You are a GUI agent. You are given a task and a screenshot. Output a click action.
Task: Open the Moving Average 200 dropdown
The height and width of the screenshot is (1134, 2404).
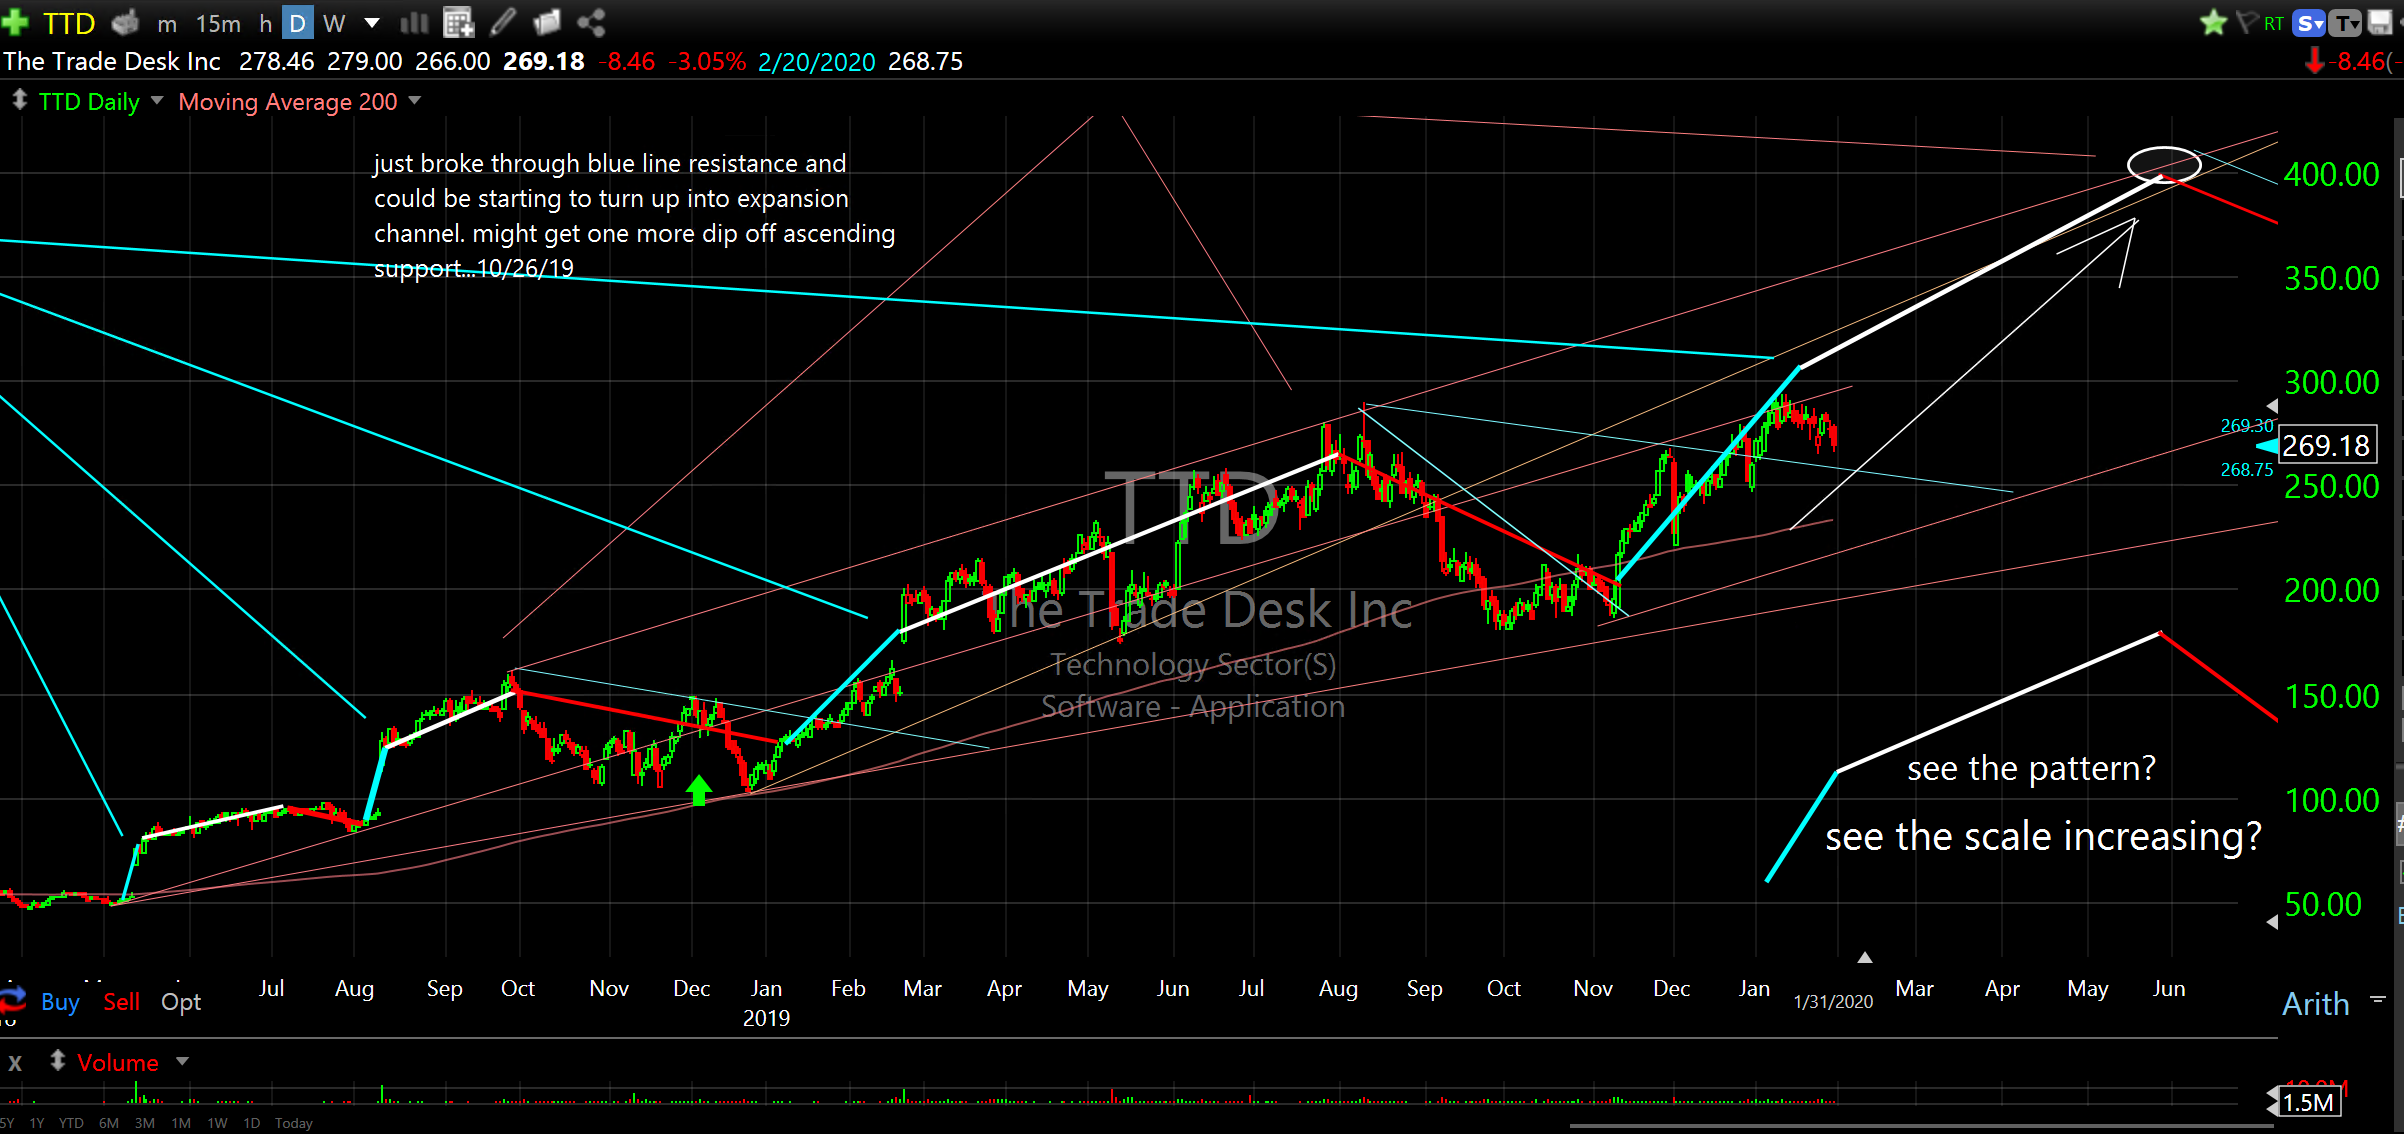pyautogui.click(x=415, y=101)
